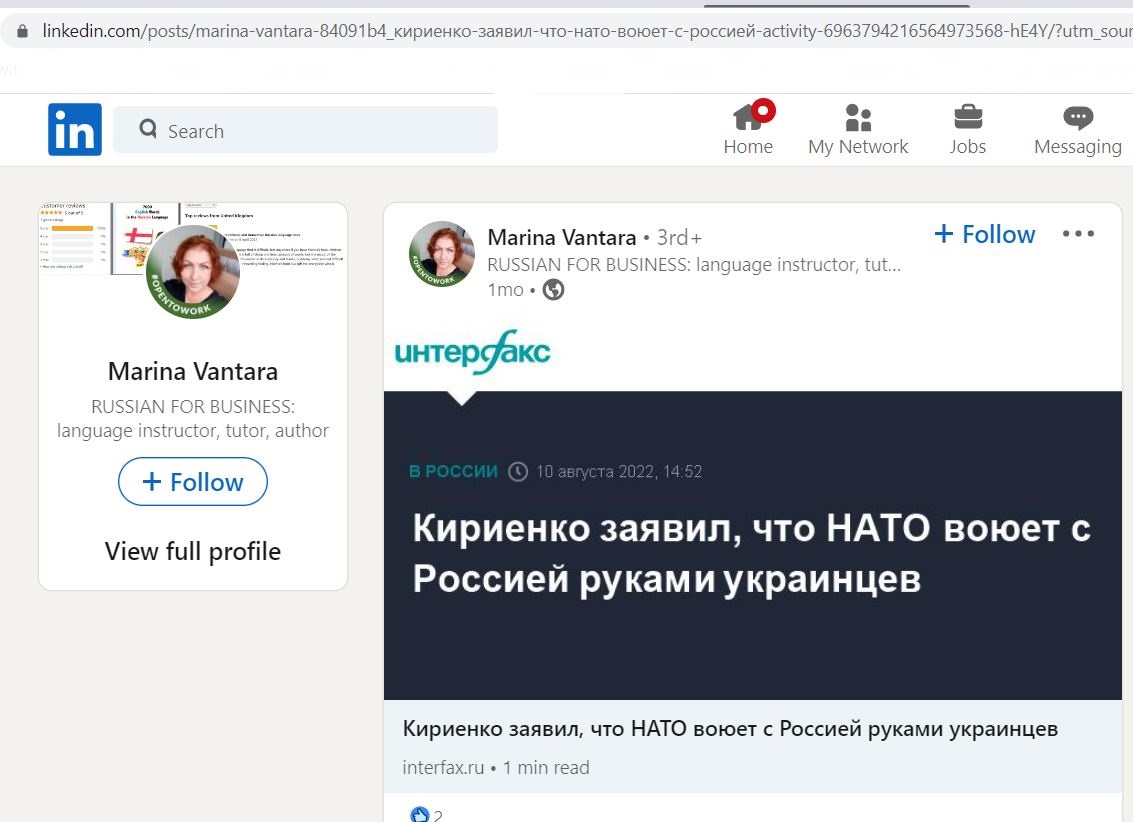Click the Follow button in the profile card

tap(193, 482)
